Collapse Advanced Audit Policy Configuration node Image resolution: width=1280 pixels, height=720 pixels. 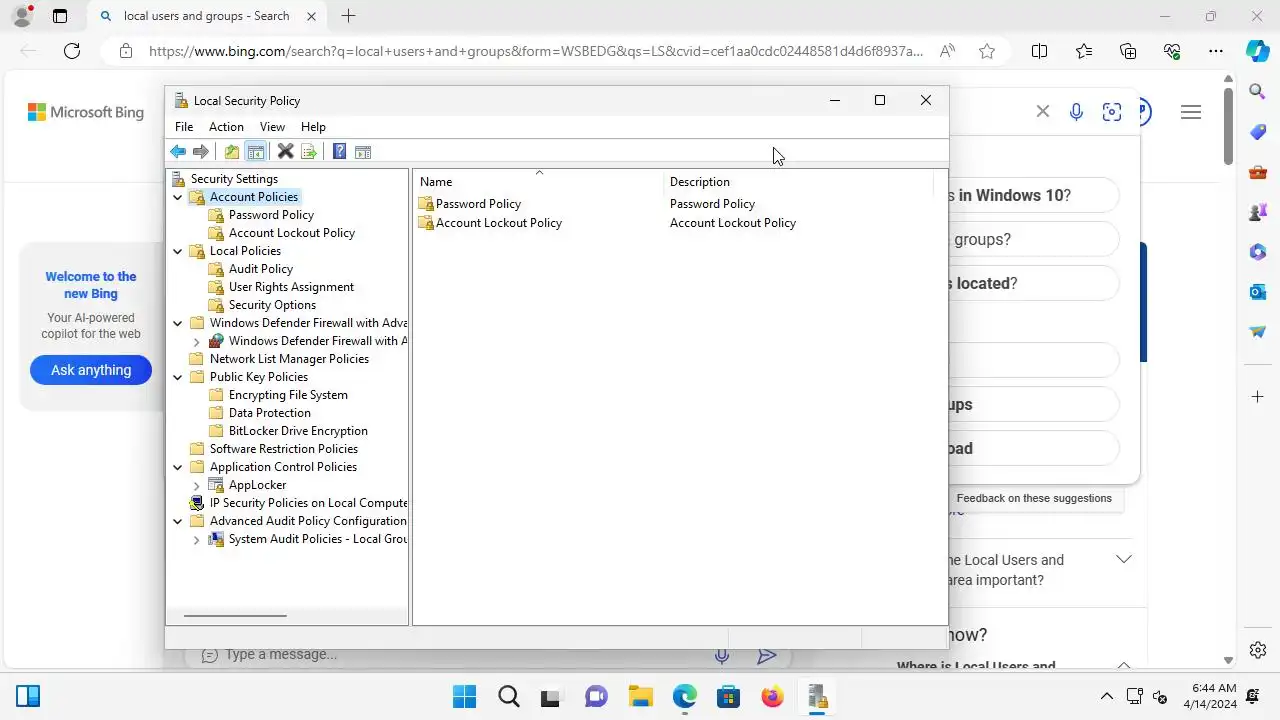(178, 521)
